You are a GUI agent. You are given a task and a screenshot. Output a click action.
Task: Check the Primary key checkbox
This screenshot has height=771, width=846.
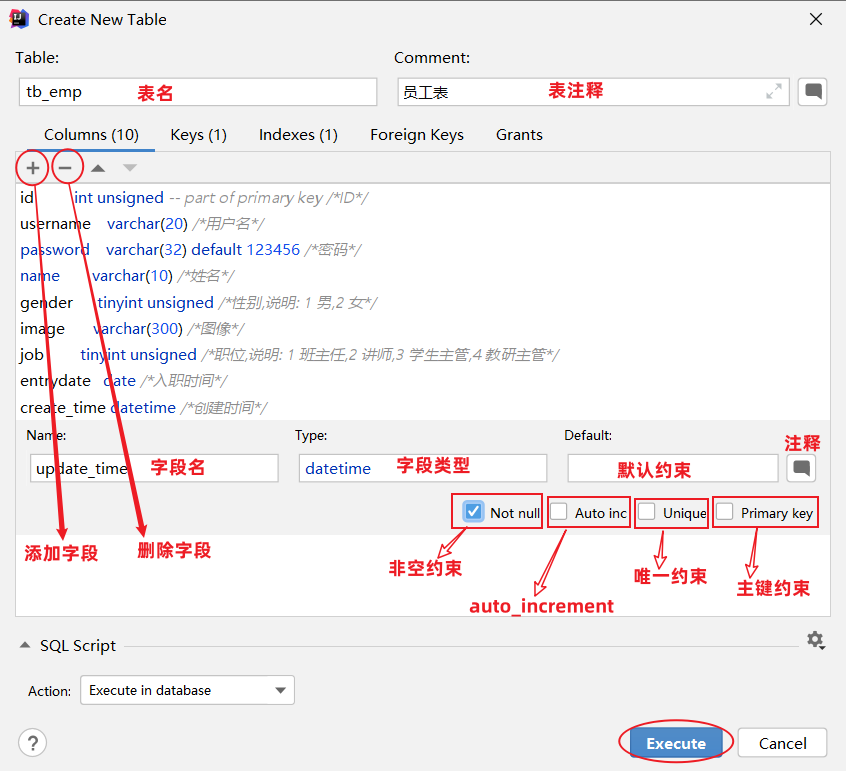coord(725,512)
